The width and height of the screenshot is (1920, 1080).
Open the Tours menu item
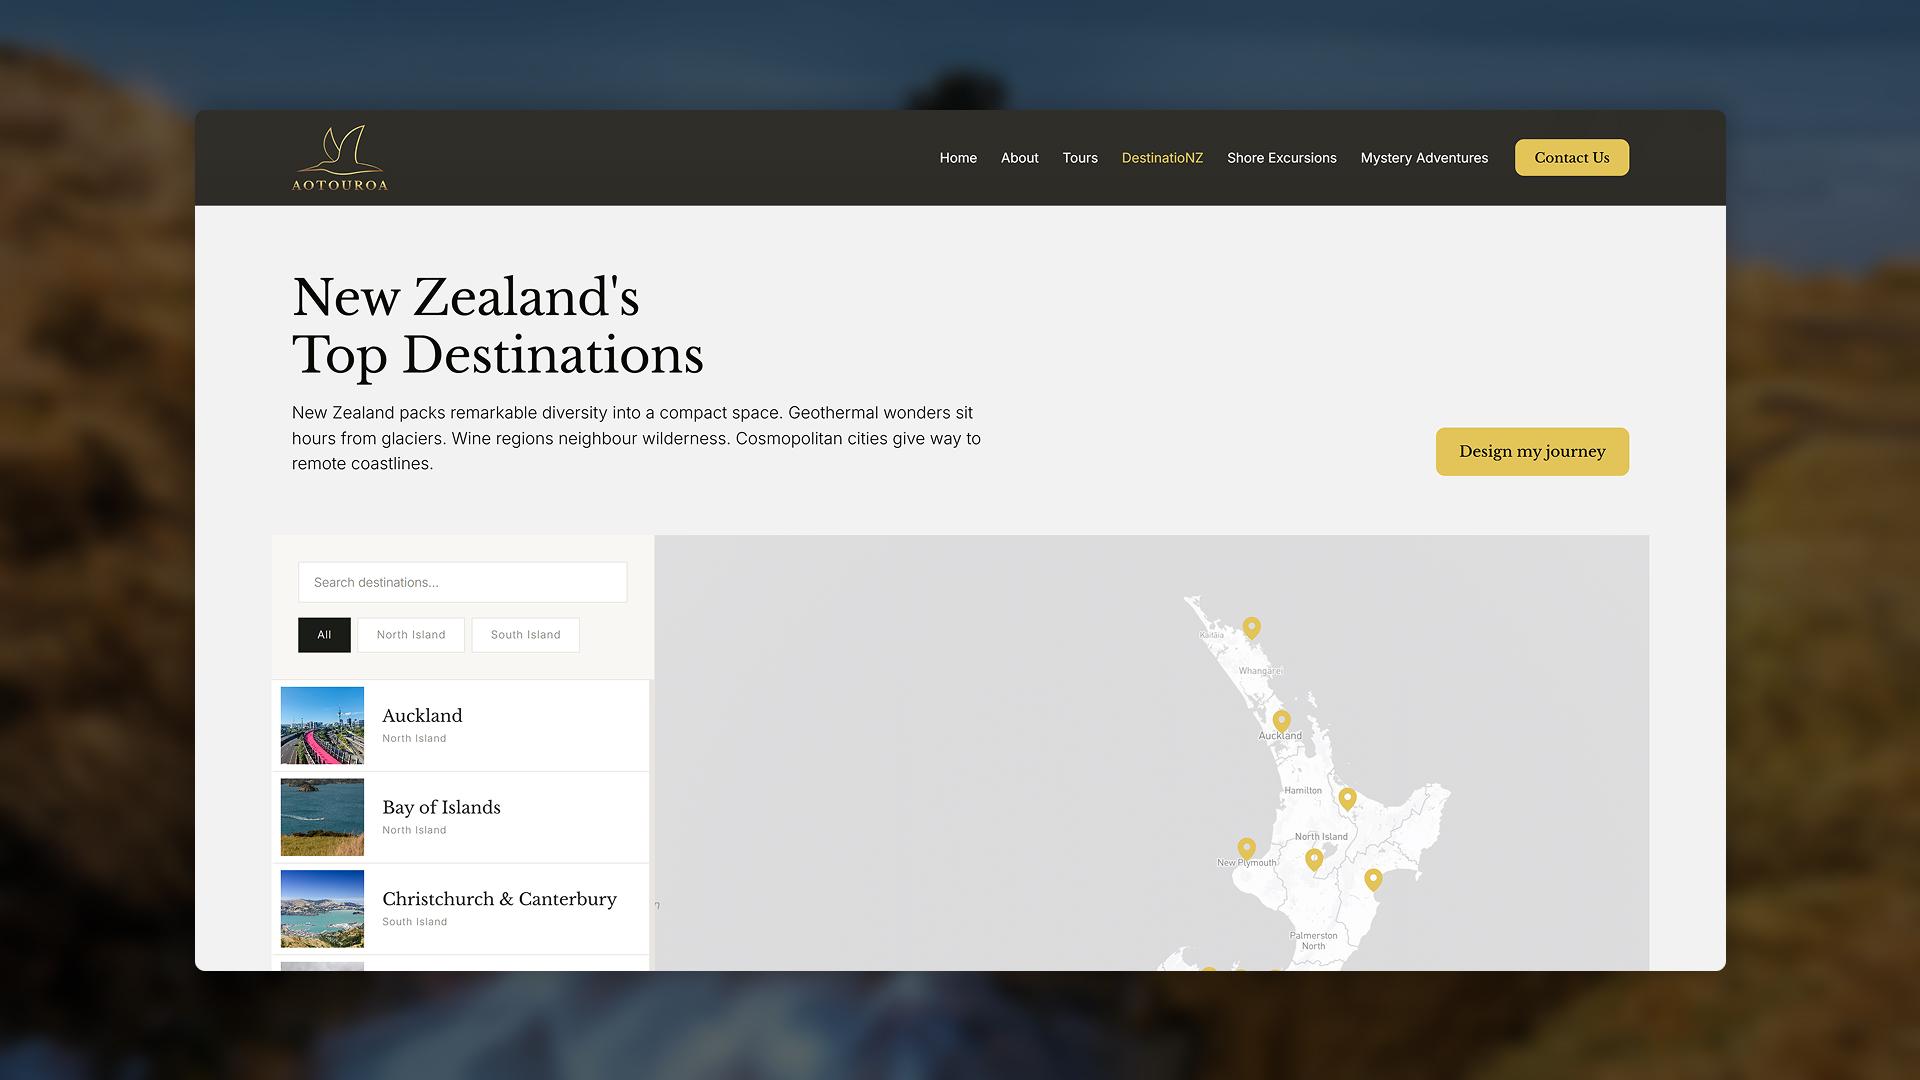pyautogui.click(x=1080, y=158)
